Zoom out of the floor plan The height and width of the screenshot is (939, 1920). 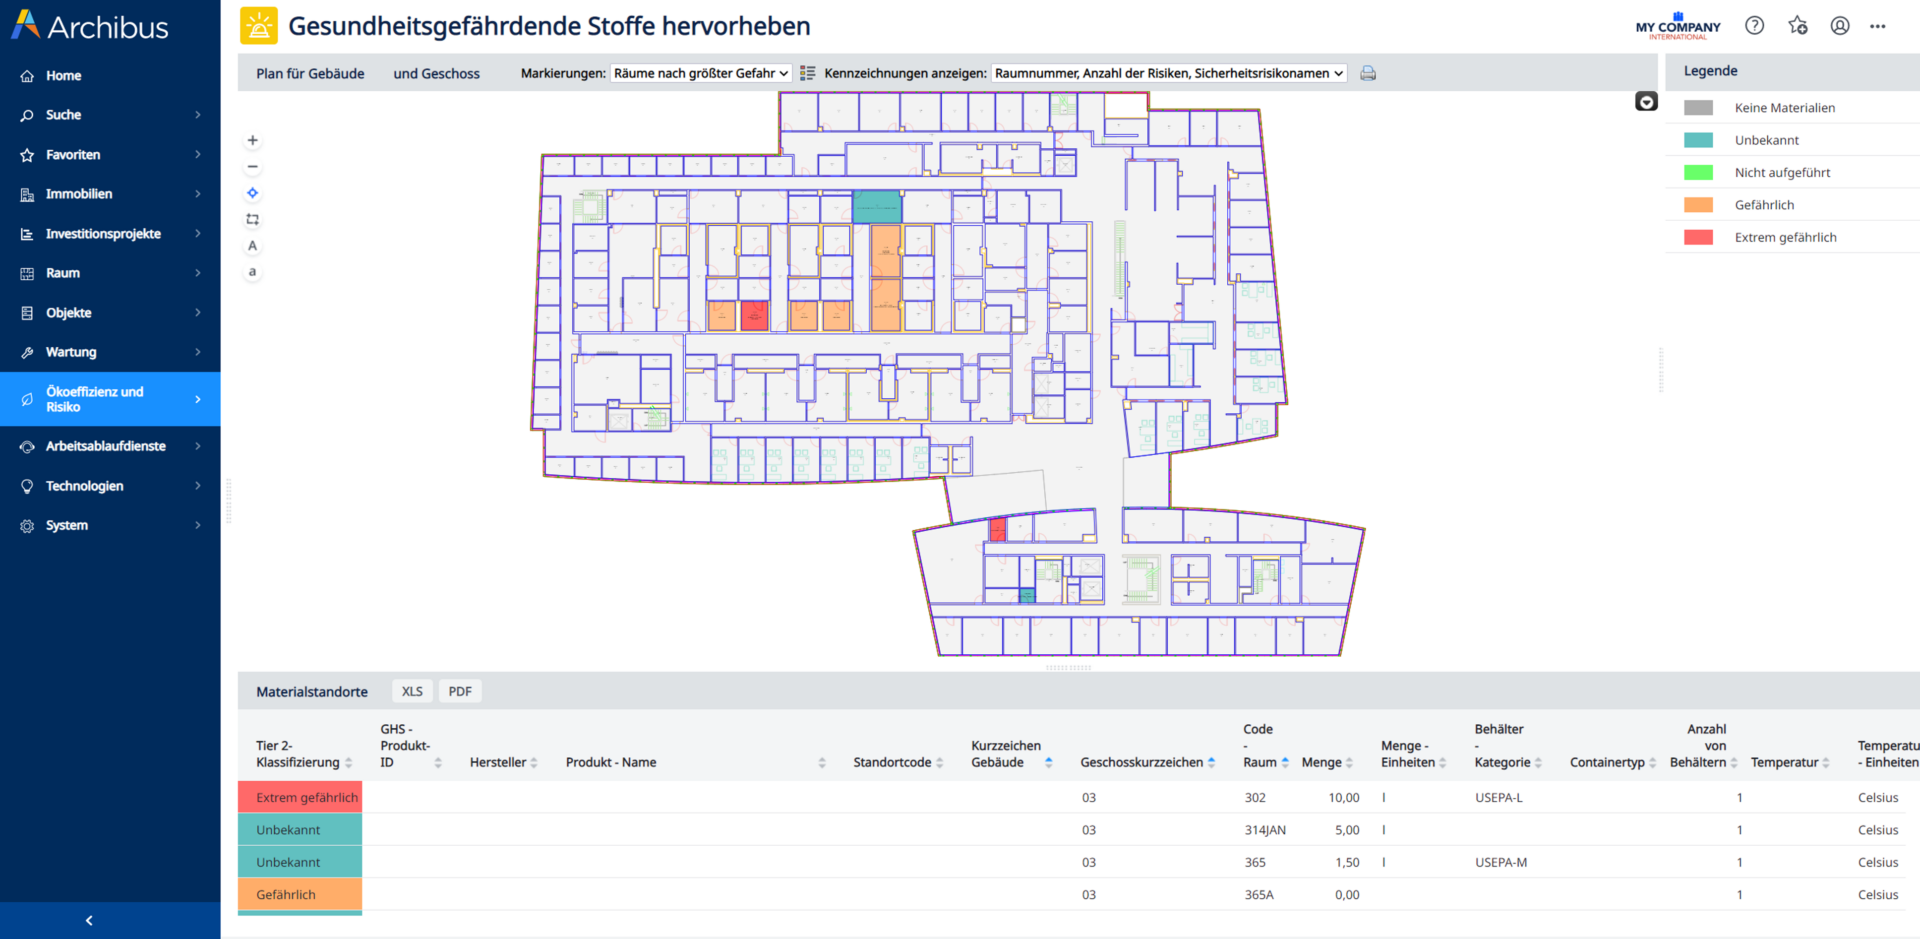253,167
